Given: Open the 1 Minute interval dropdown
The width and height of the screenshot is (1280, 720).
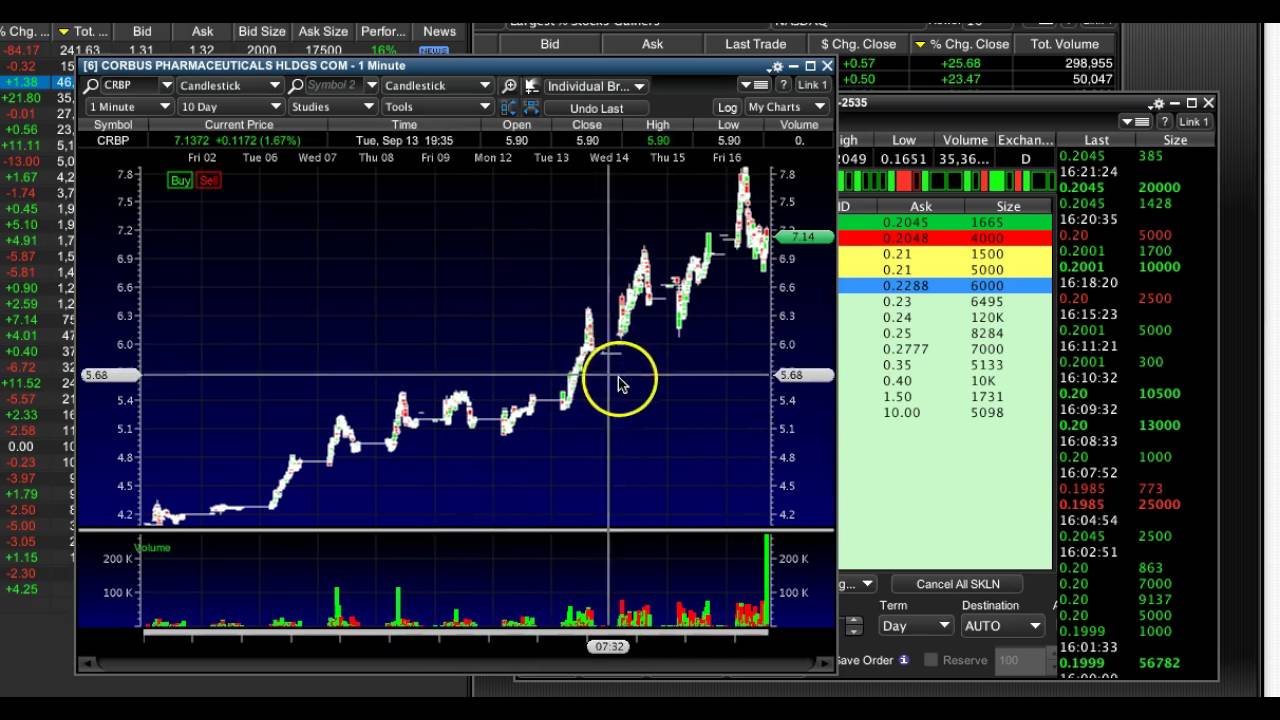Looking at the screenshot, I should pyautogui.click(x=130, y=107).
